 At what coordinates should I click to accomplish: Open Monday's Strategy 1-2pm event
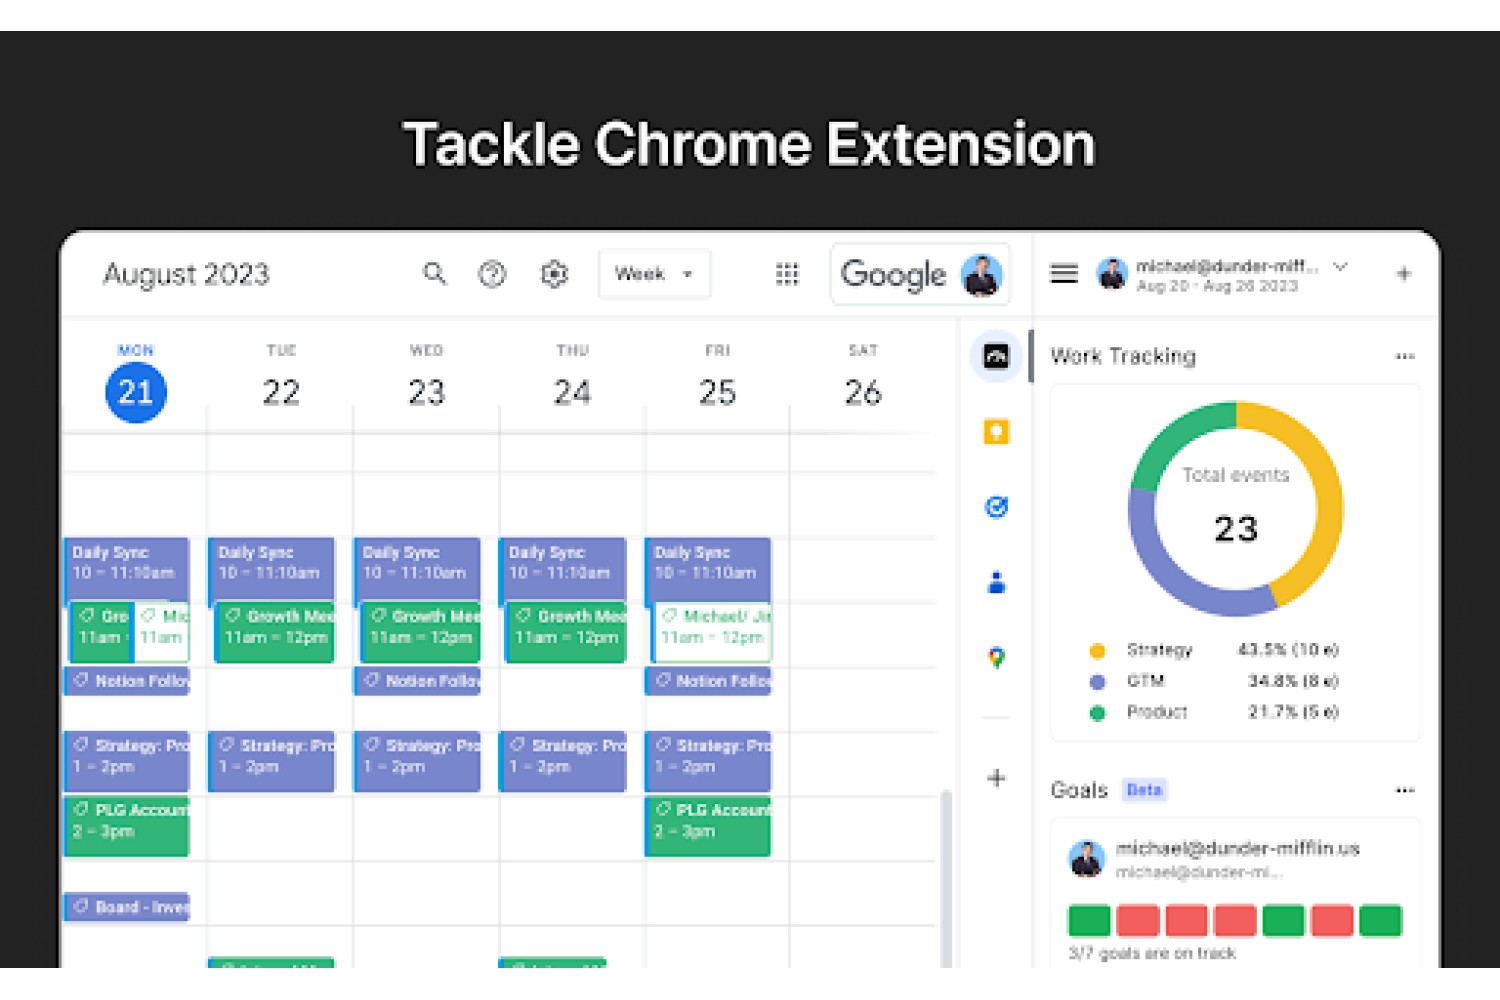pyautogui.click(x=127, y=761)
